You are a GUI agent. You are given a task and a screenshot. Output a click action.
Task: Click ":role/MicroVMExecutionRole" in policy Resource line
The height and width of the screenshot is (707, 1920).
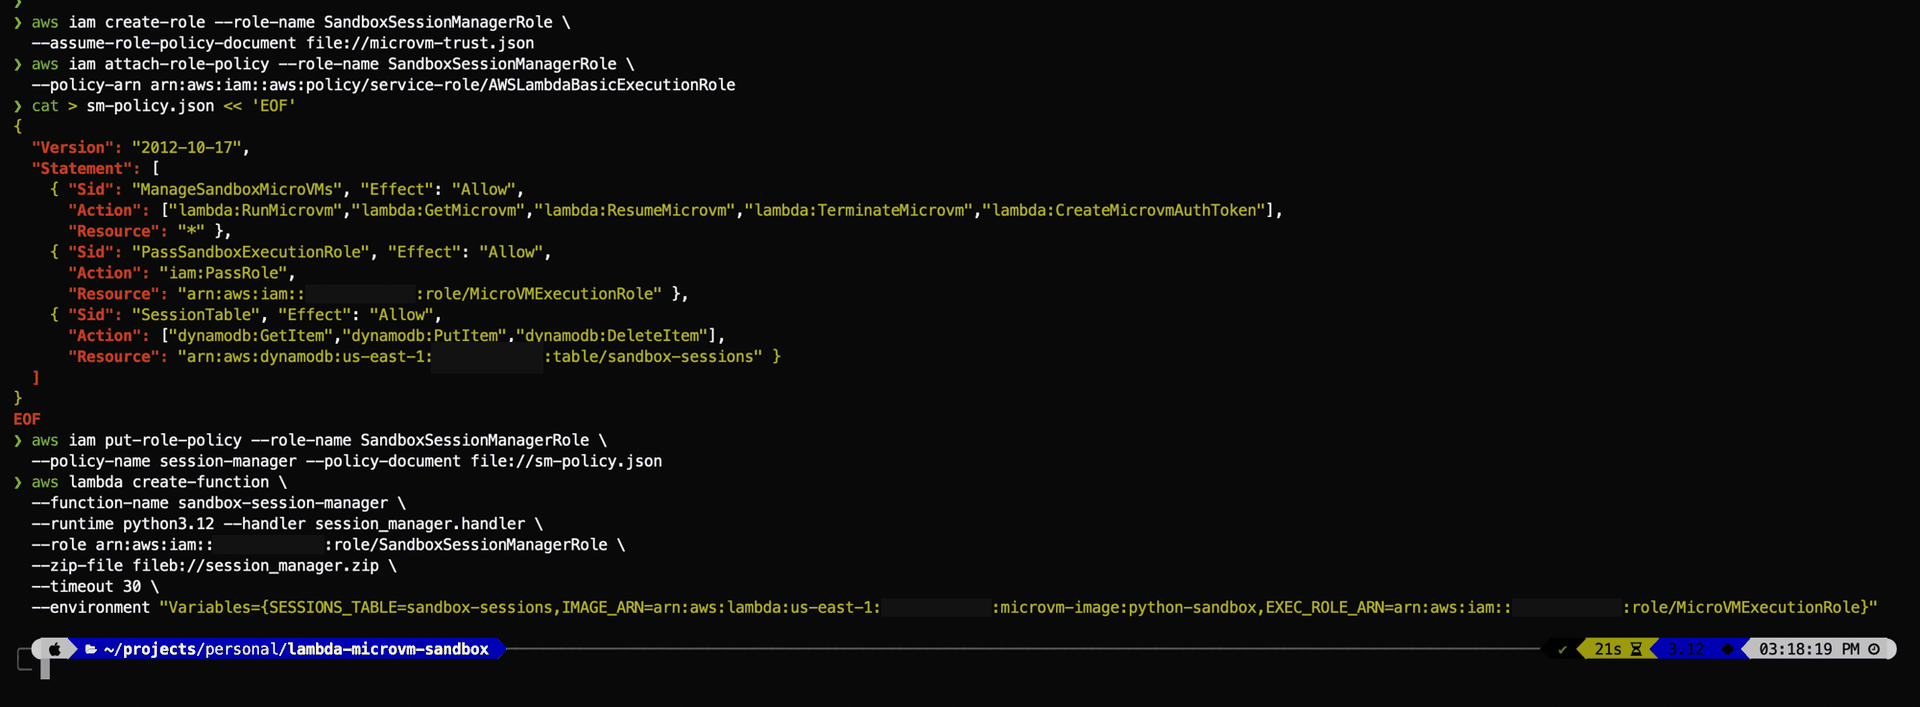coord(539,294)
